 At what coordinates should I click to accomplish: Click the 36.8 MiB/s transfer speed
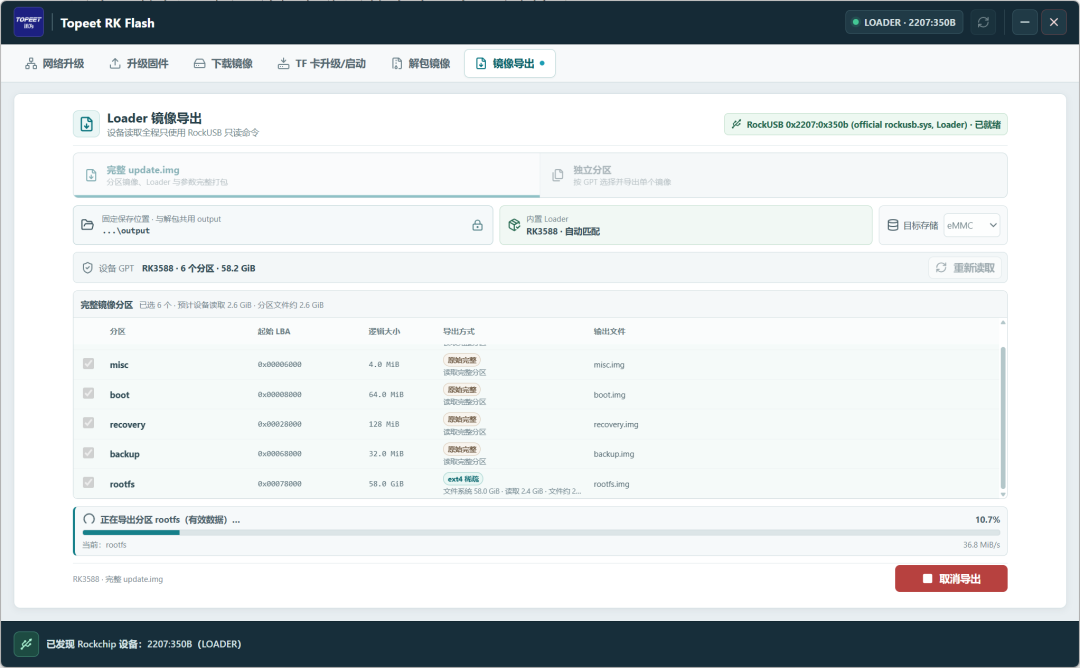982,545
